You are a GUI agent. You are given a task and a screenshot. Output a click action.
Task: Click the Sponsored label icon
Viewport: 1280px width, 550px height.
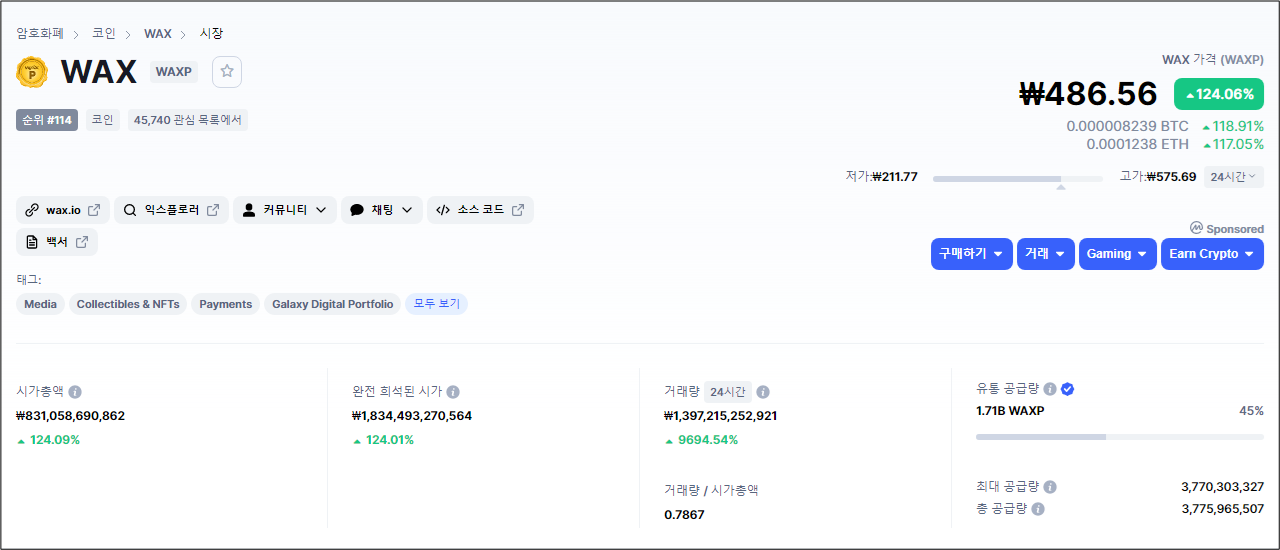[x=1196, y=228]
